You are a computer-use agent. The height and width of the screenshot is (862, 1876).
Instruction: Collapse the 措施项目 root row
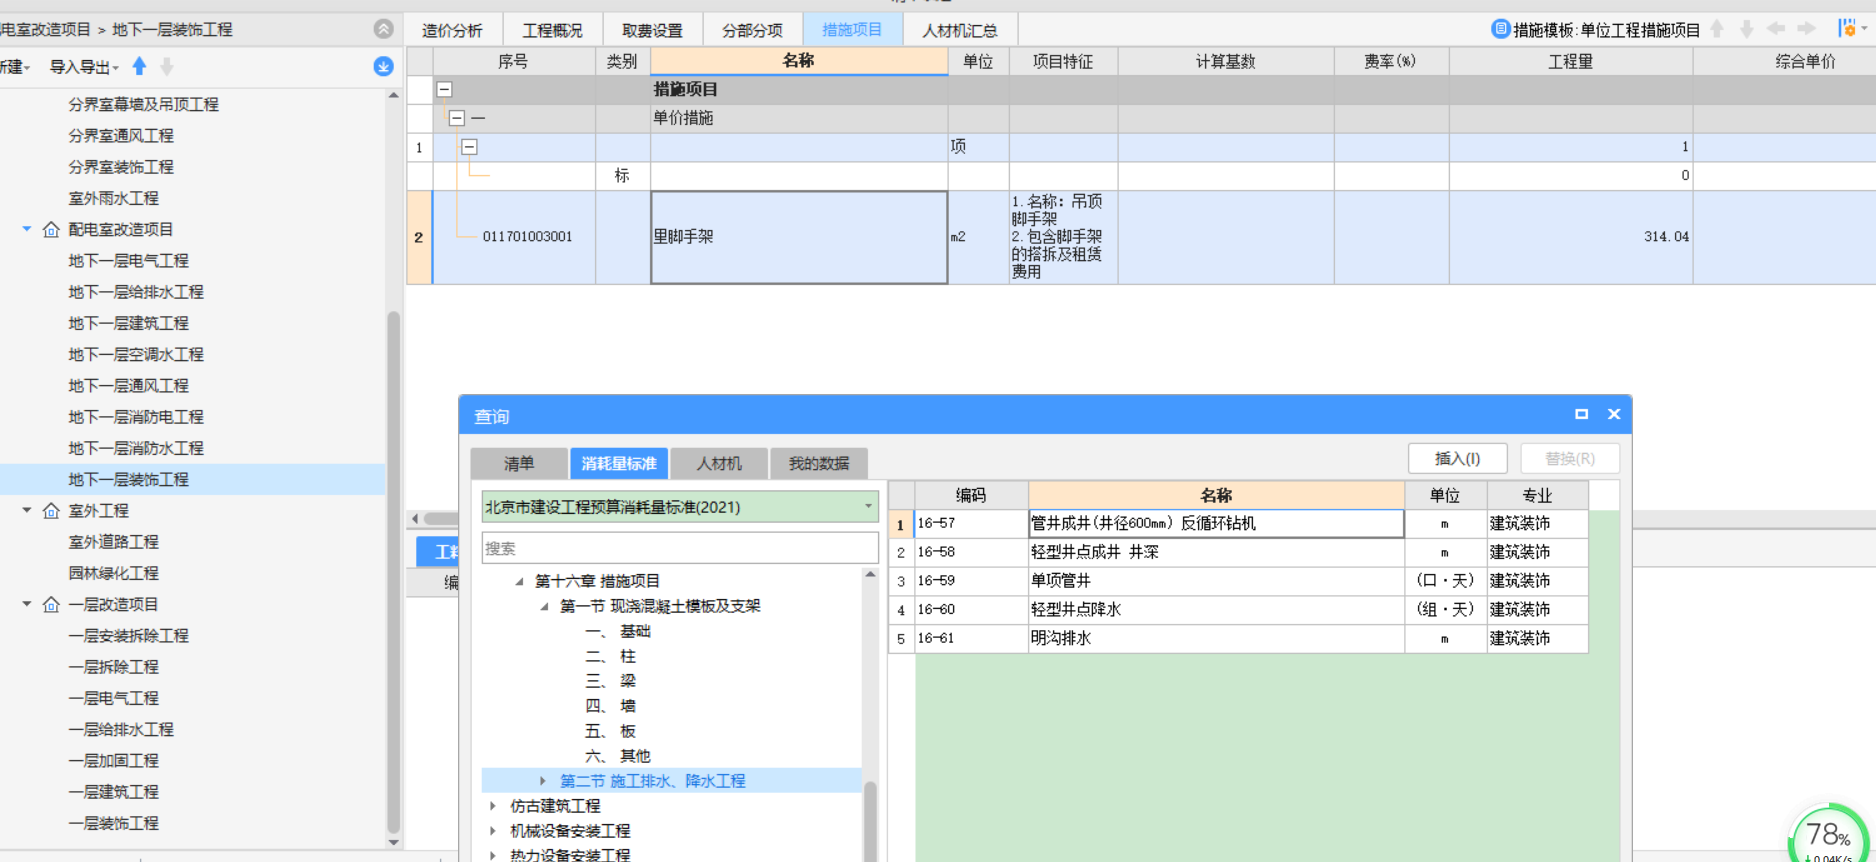point(444,89)
